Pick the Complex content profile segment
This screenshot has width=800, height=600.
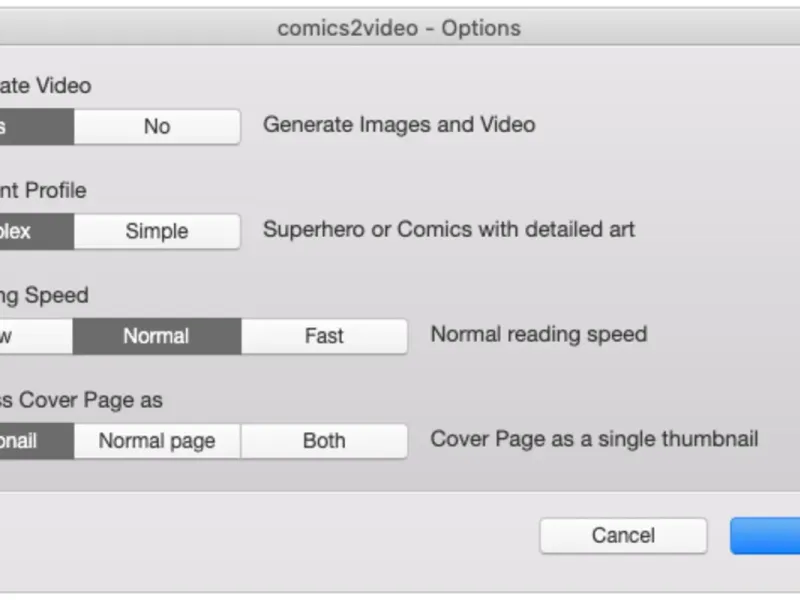coord(35,231)
